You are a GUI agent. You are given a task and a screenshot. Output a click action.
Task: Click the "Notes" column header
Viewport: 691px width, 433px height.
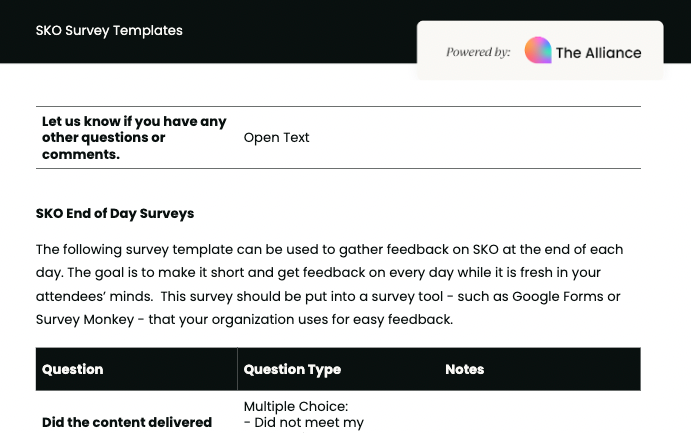click(x=465, y=369)
